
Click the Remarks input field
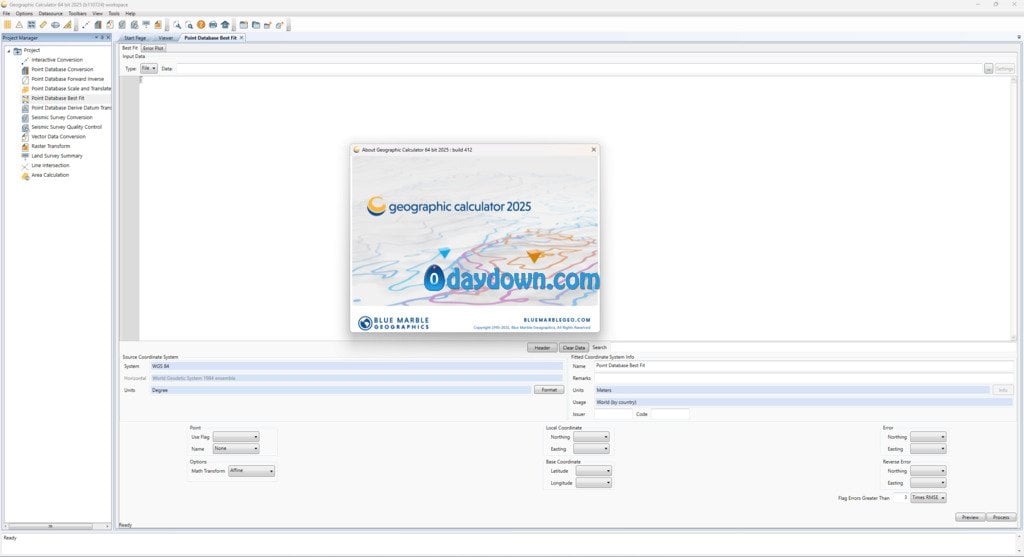point(803,378)
